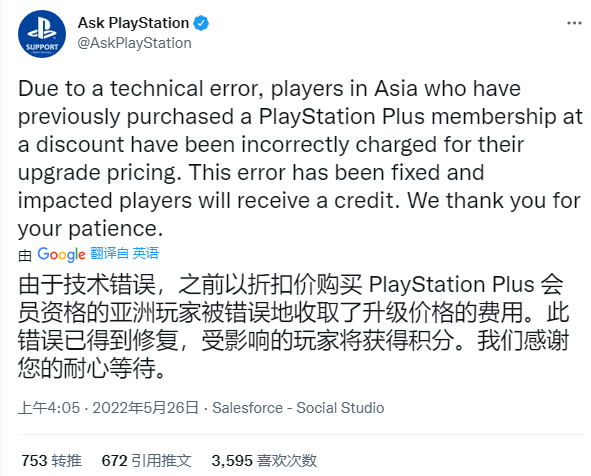View the 753 转推 retweets list
Image resolution: width=591 pixels, height=476 pixels.
51,461
